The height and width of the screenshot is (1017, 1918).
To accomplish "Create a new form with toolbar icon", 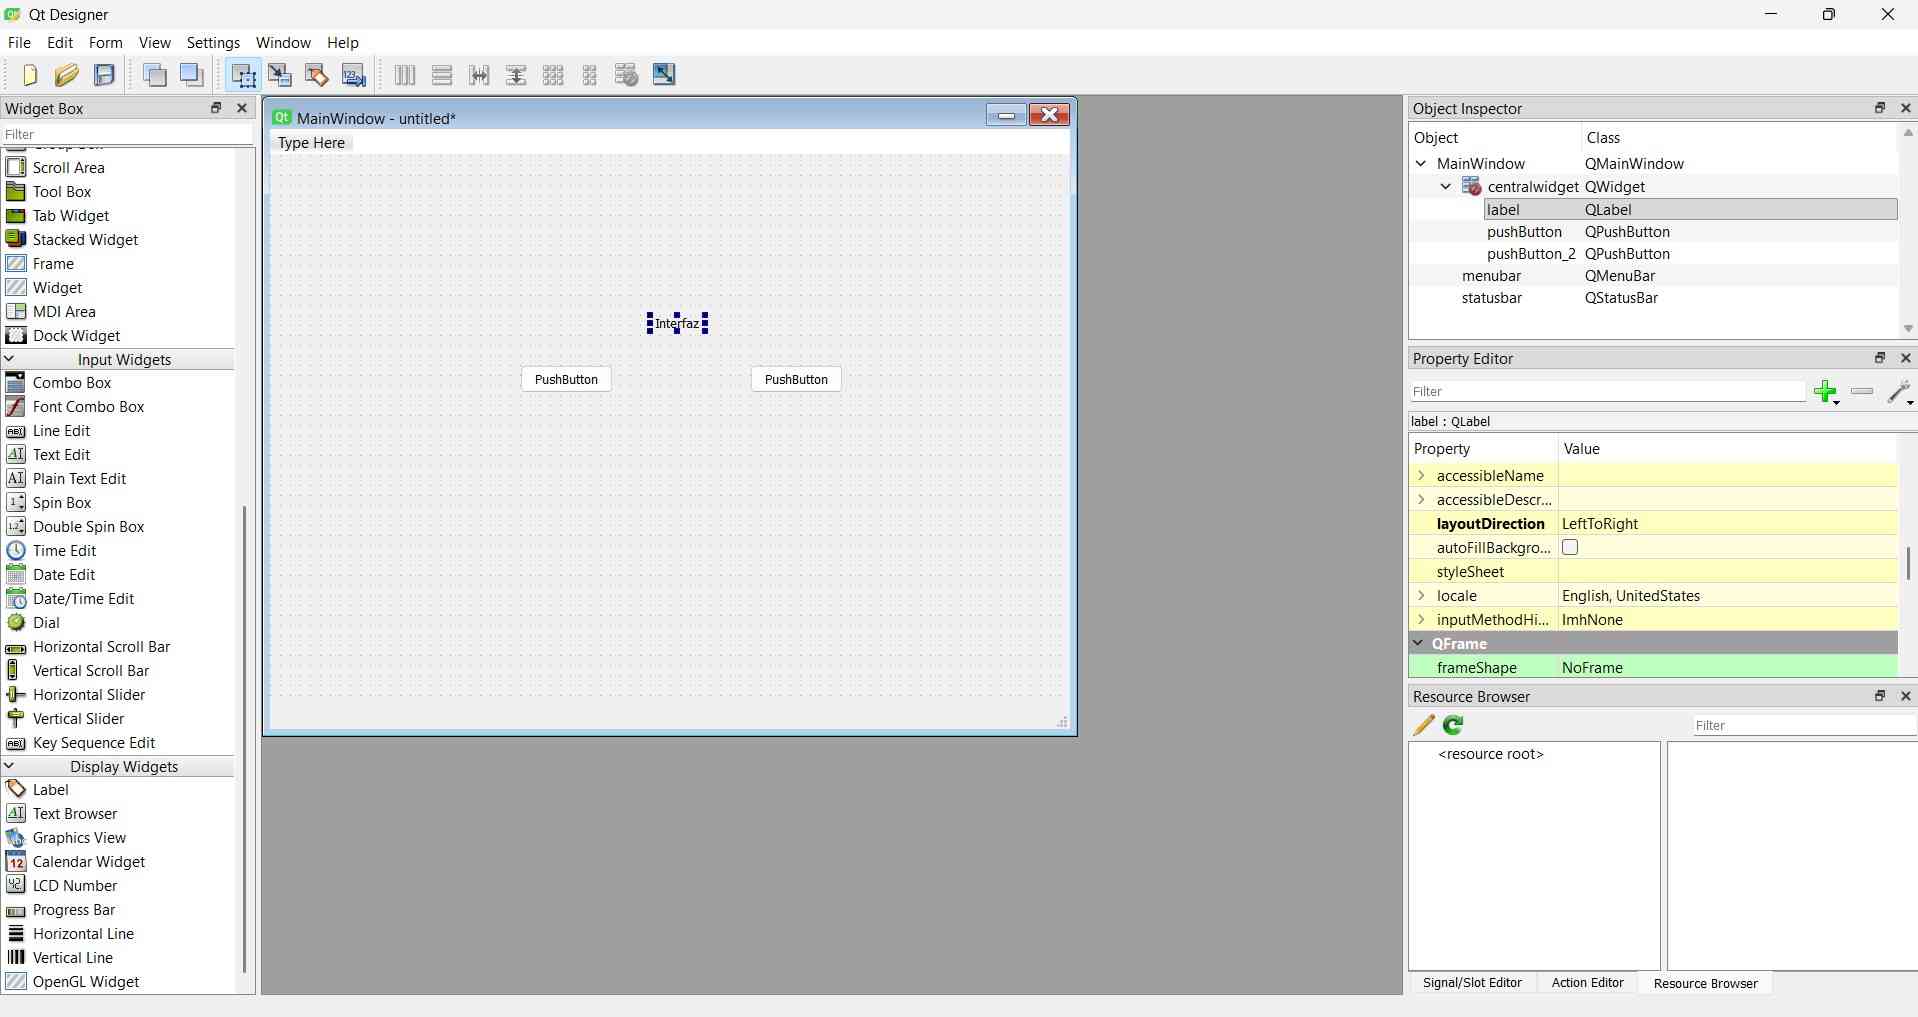I will (29, 75).
